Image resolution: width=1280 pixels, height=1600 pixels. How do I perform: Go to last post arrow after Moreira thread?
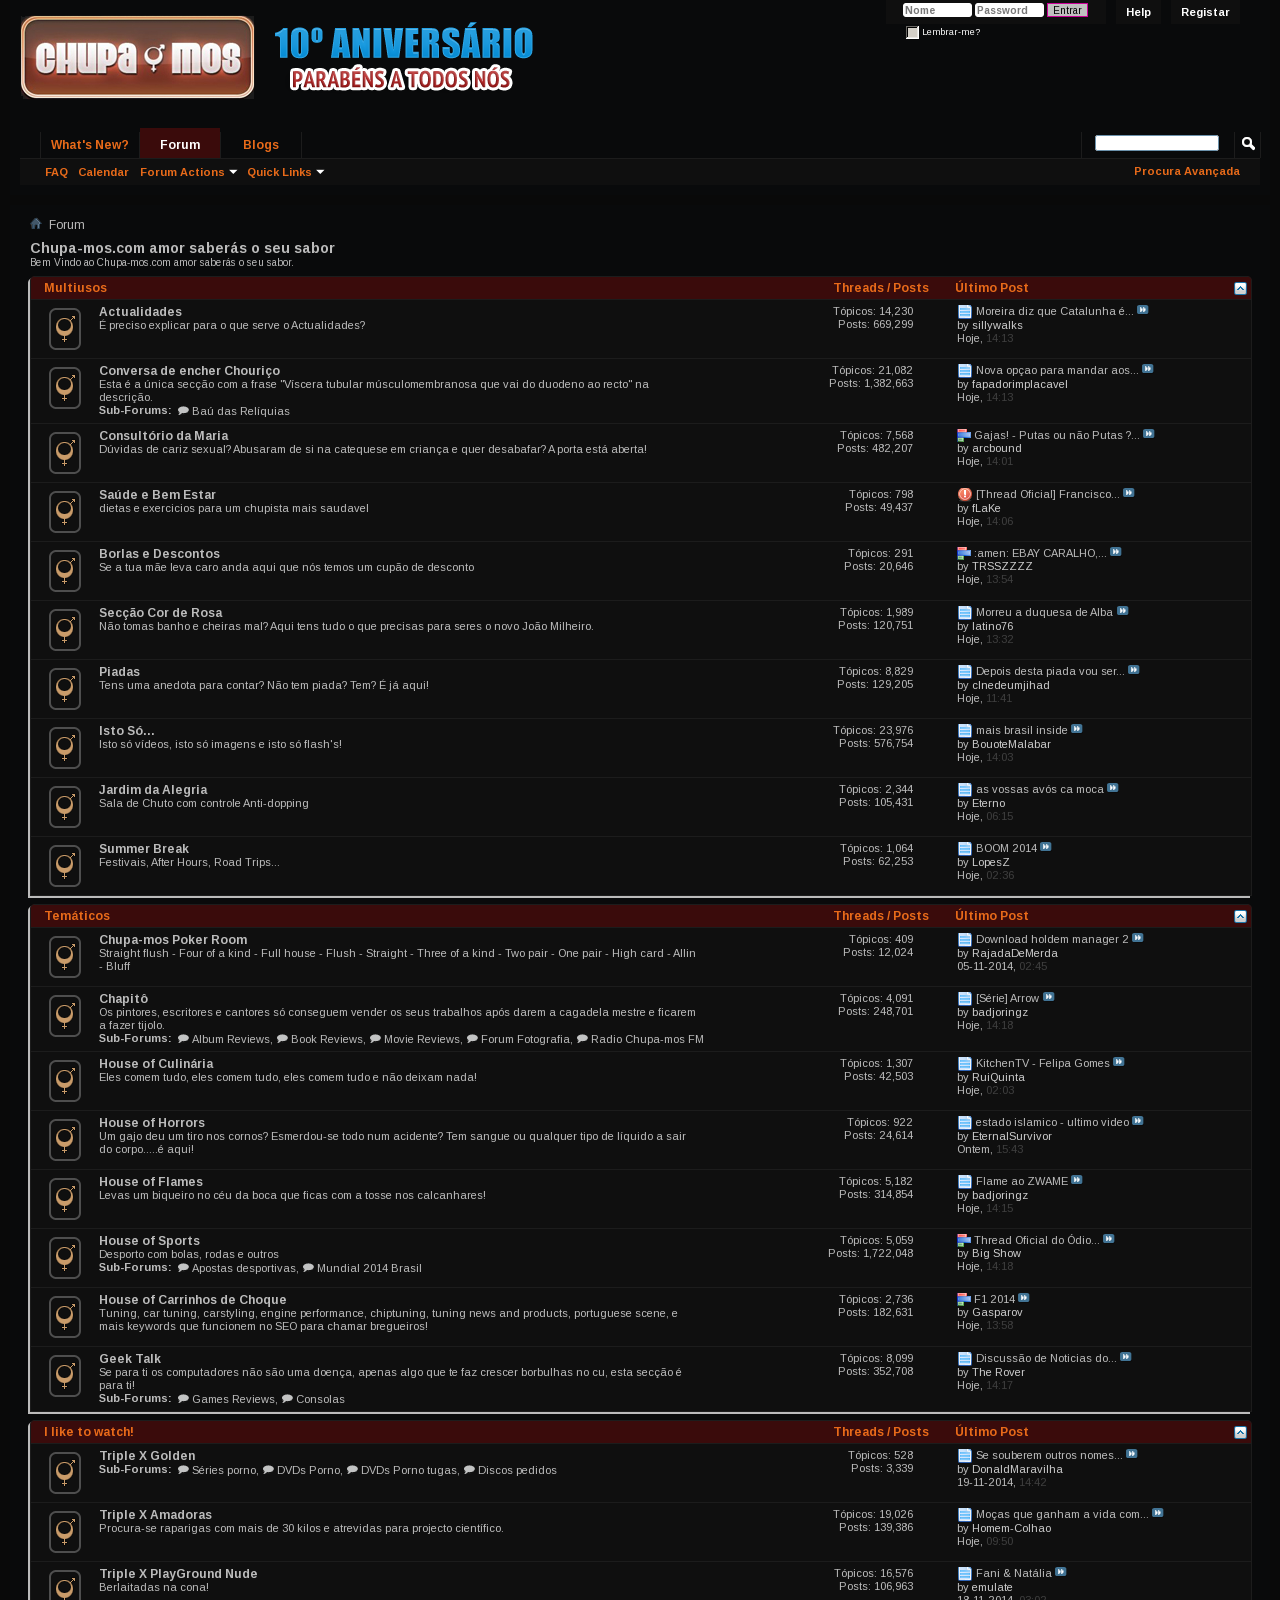click(x=1143, y=310)
